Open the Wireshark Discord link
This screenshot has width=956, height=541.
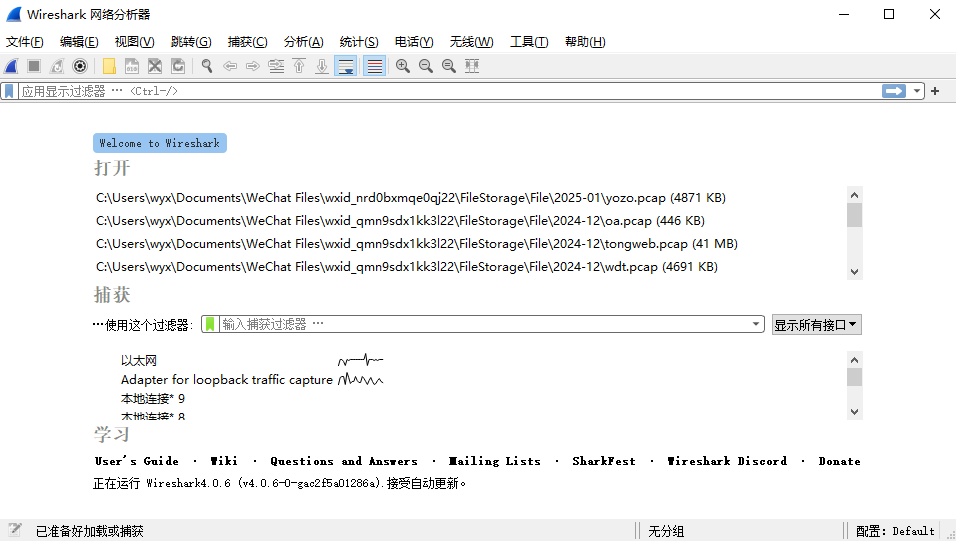pos(727,461)
